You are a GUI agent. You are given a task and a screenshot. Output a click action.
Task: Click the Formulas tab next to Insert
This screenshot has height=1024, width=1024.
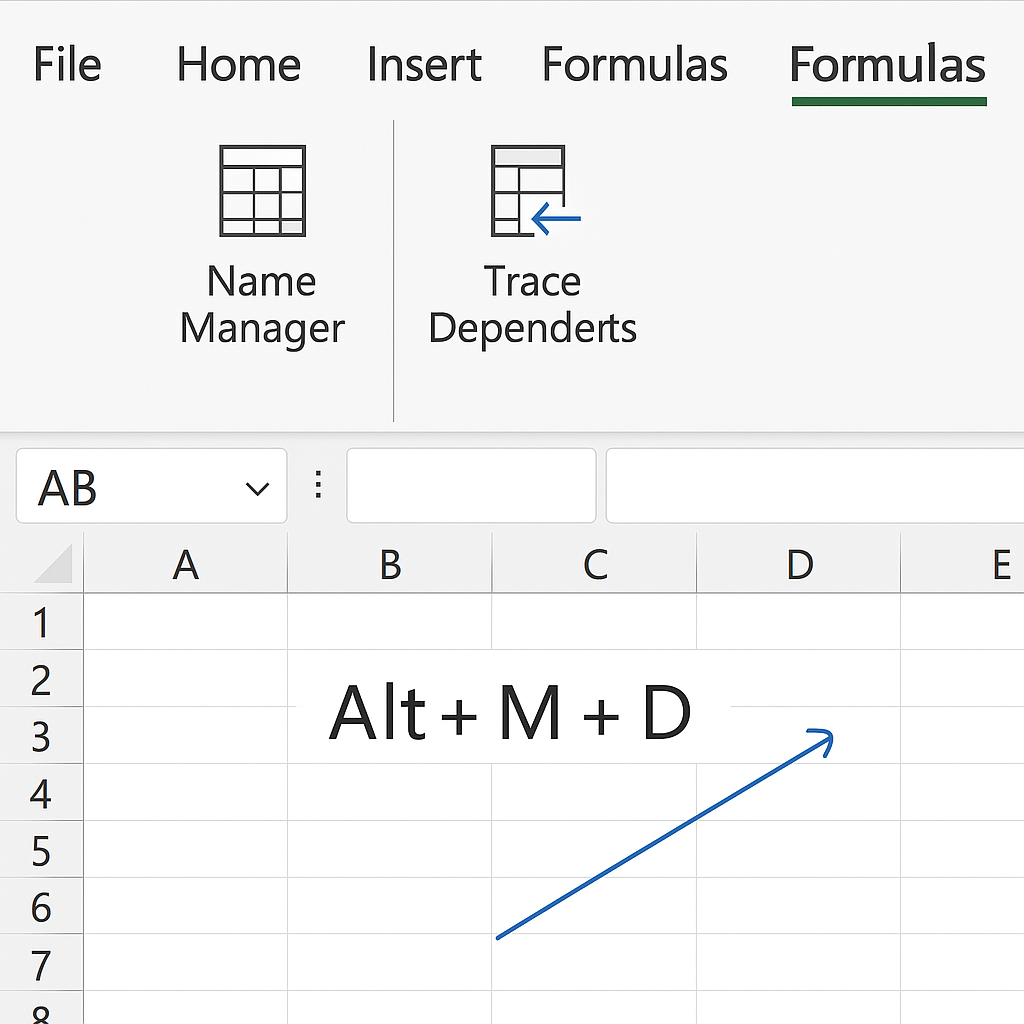click(634, 66)
